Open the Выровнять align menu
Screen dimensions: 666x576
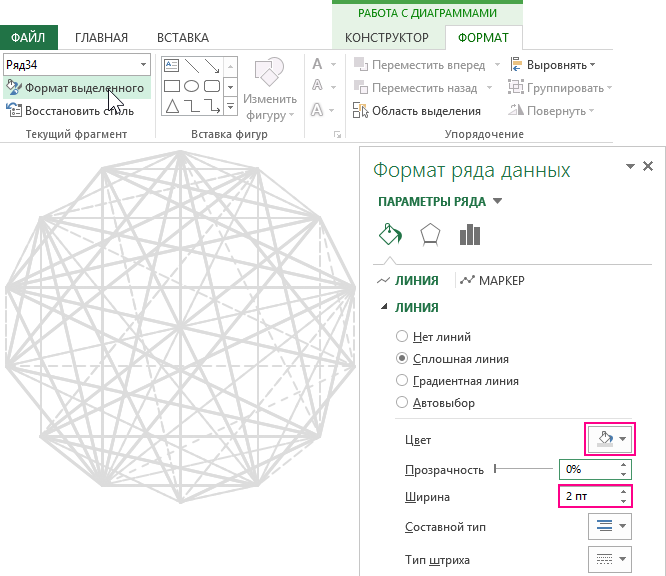click(x=553, y=65)
